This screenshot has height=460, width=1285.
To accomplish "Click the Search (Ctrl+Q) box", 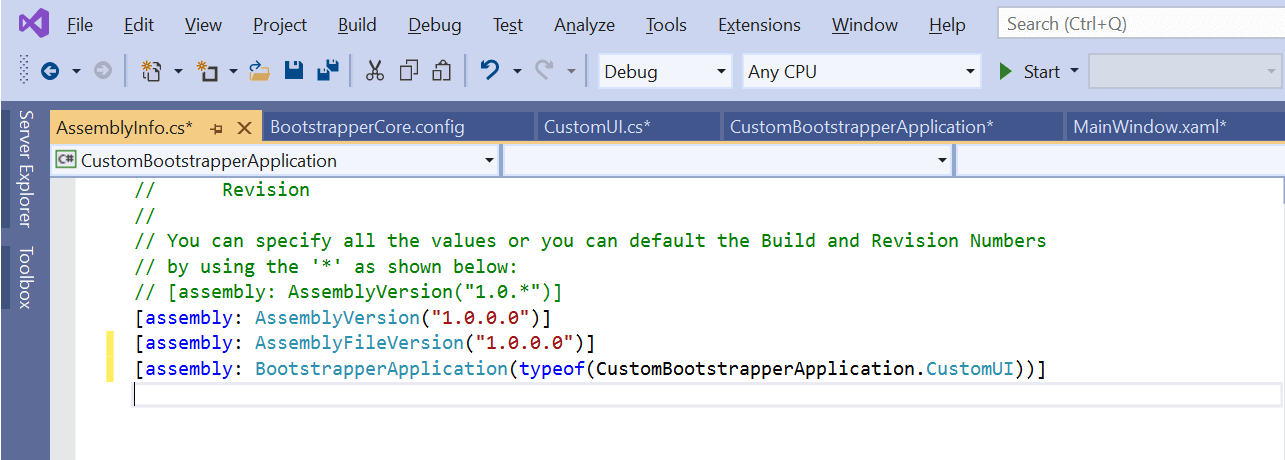I will pyautogui.click(x=1140, y=24).
